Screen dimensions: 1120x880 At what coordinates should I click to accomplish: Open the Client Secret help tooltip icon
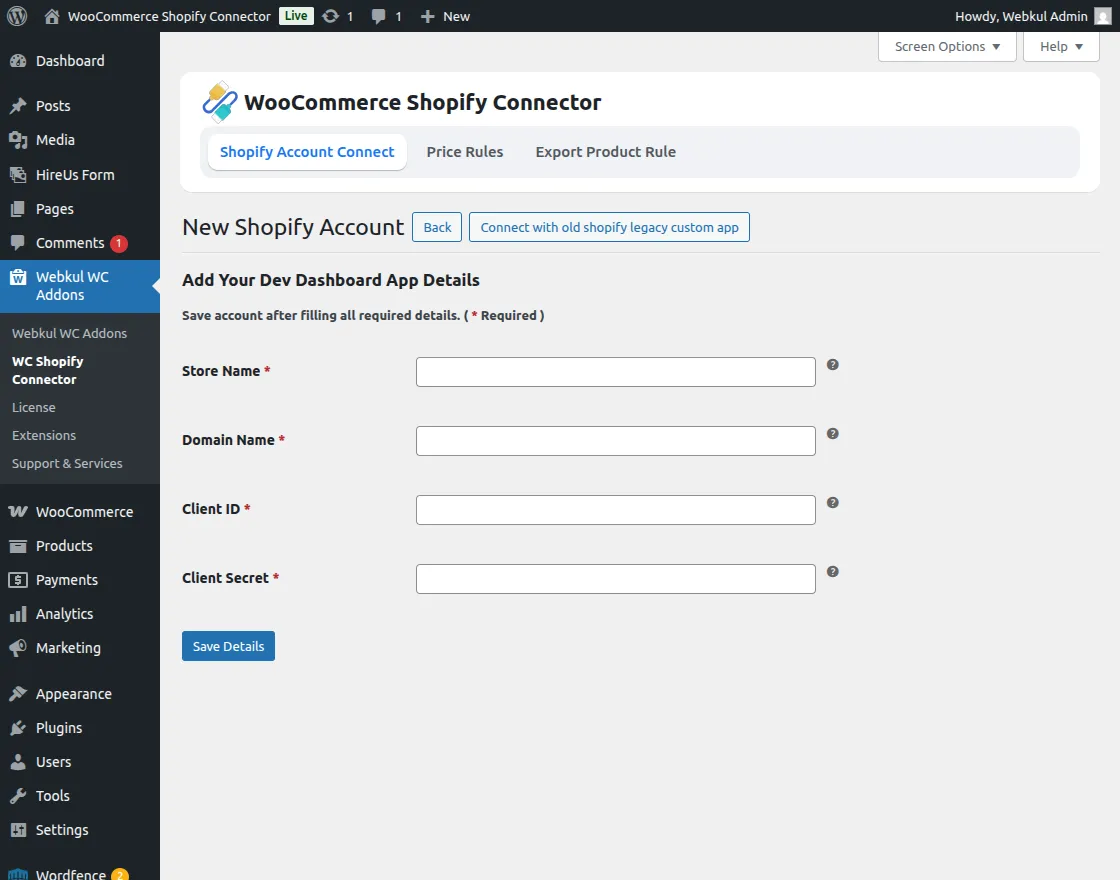pos(832,572)
